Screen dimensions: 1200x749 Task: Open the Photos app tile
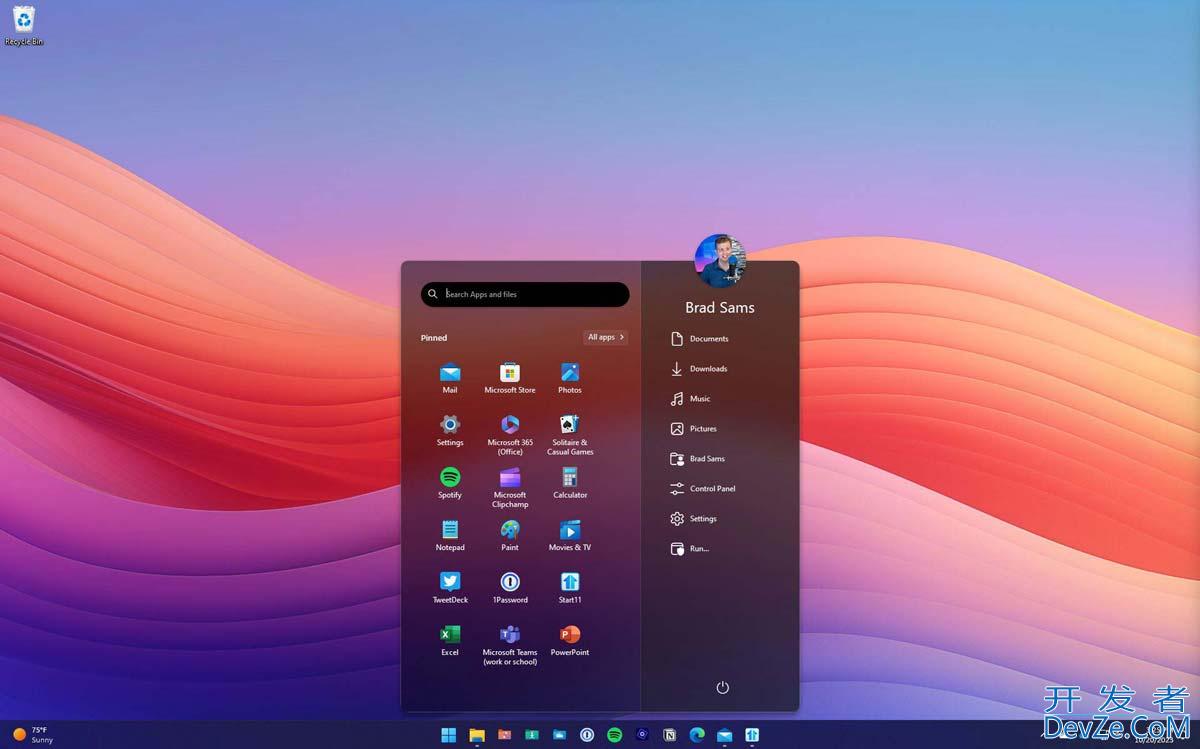click(570, 377)
